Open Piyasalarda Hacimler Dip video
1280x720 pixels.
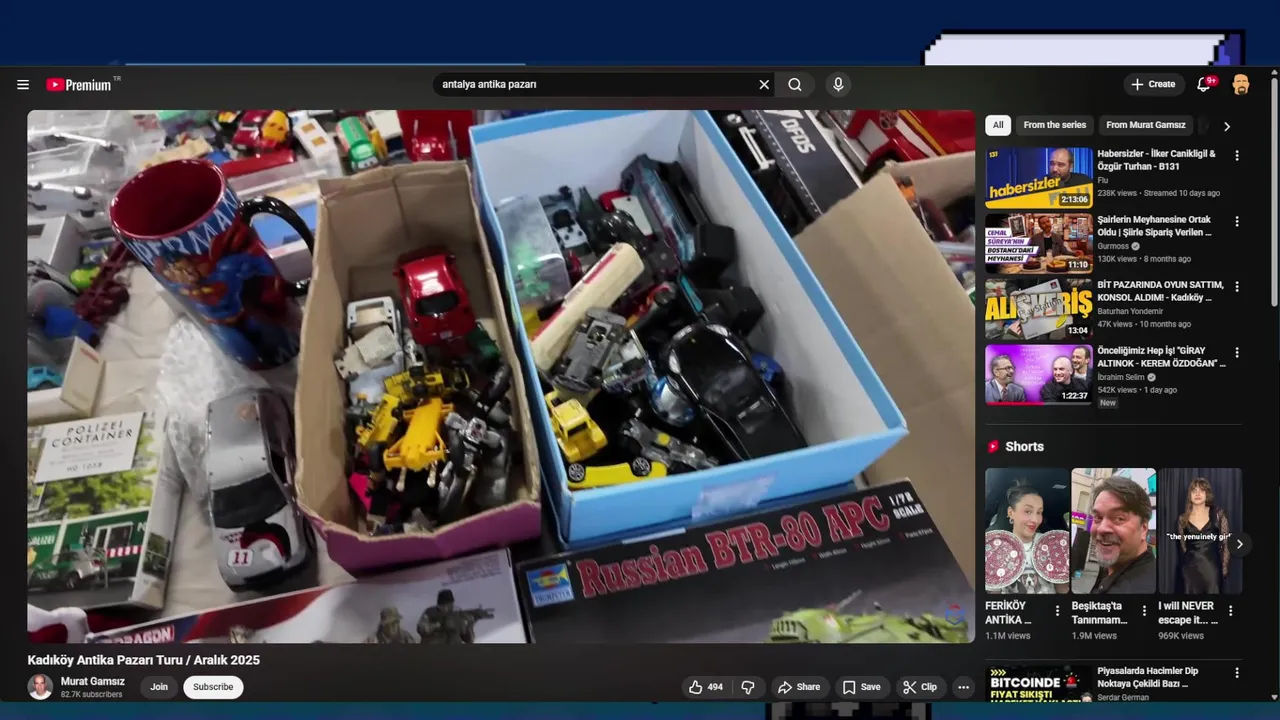[x=1039, y=683]
